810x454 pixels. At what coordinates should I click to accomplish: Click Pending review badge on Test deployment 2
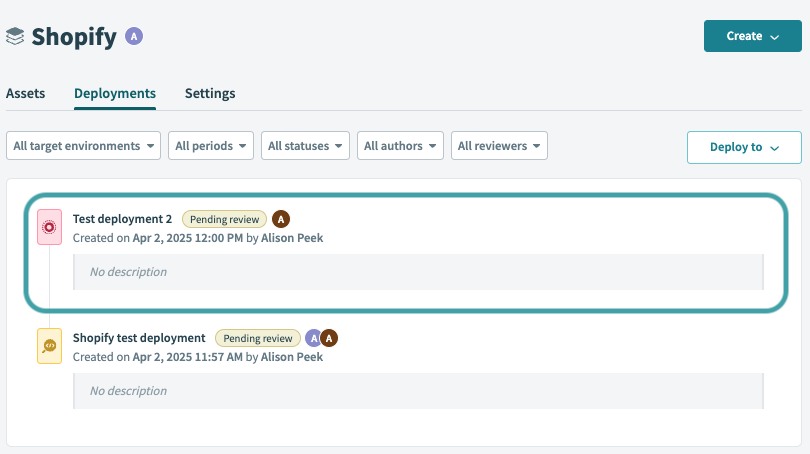pyautogui.click(x=224, y=219)
